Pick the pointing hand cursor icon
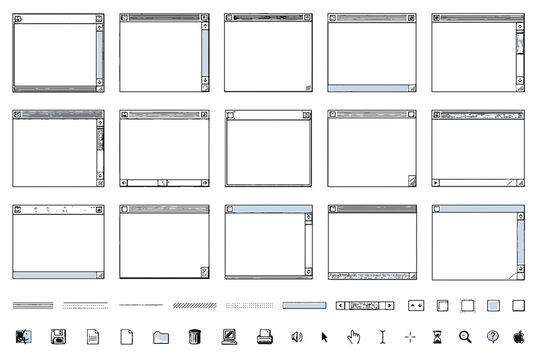 (353, 337)
